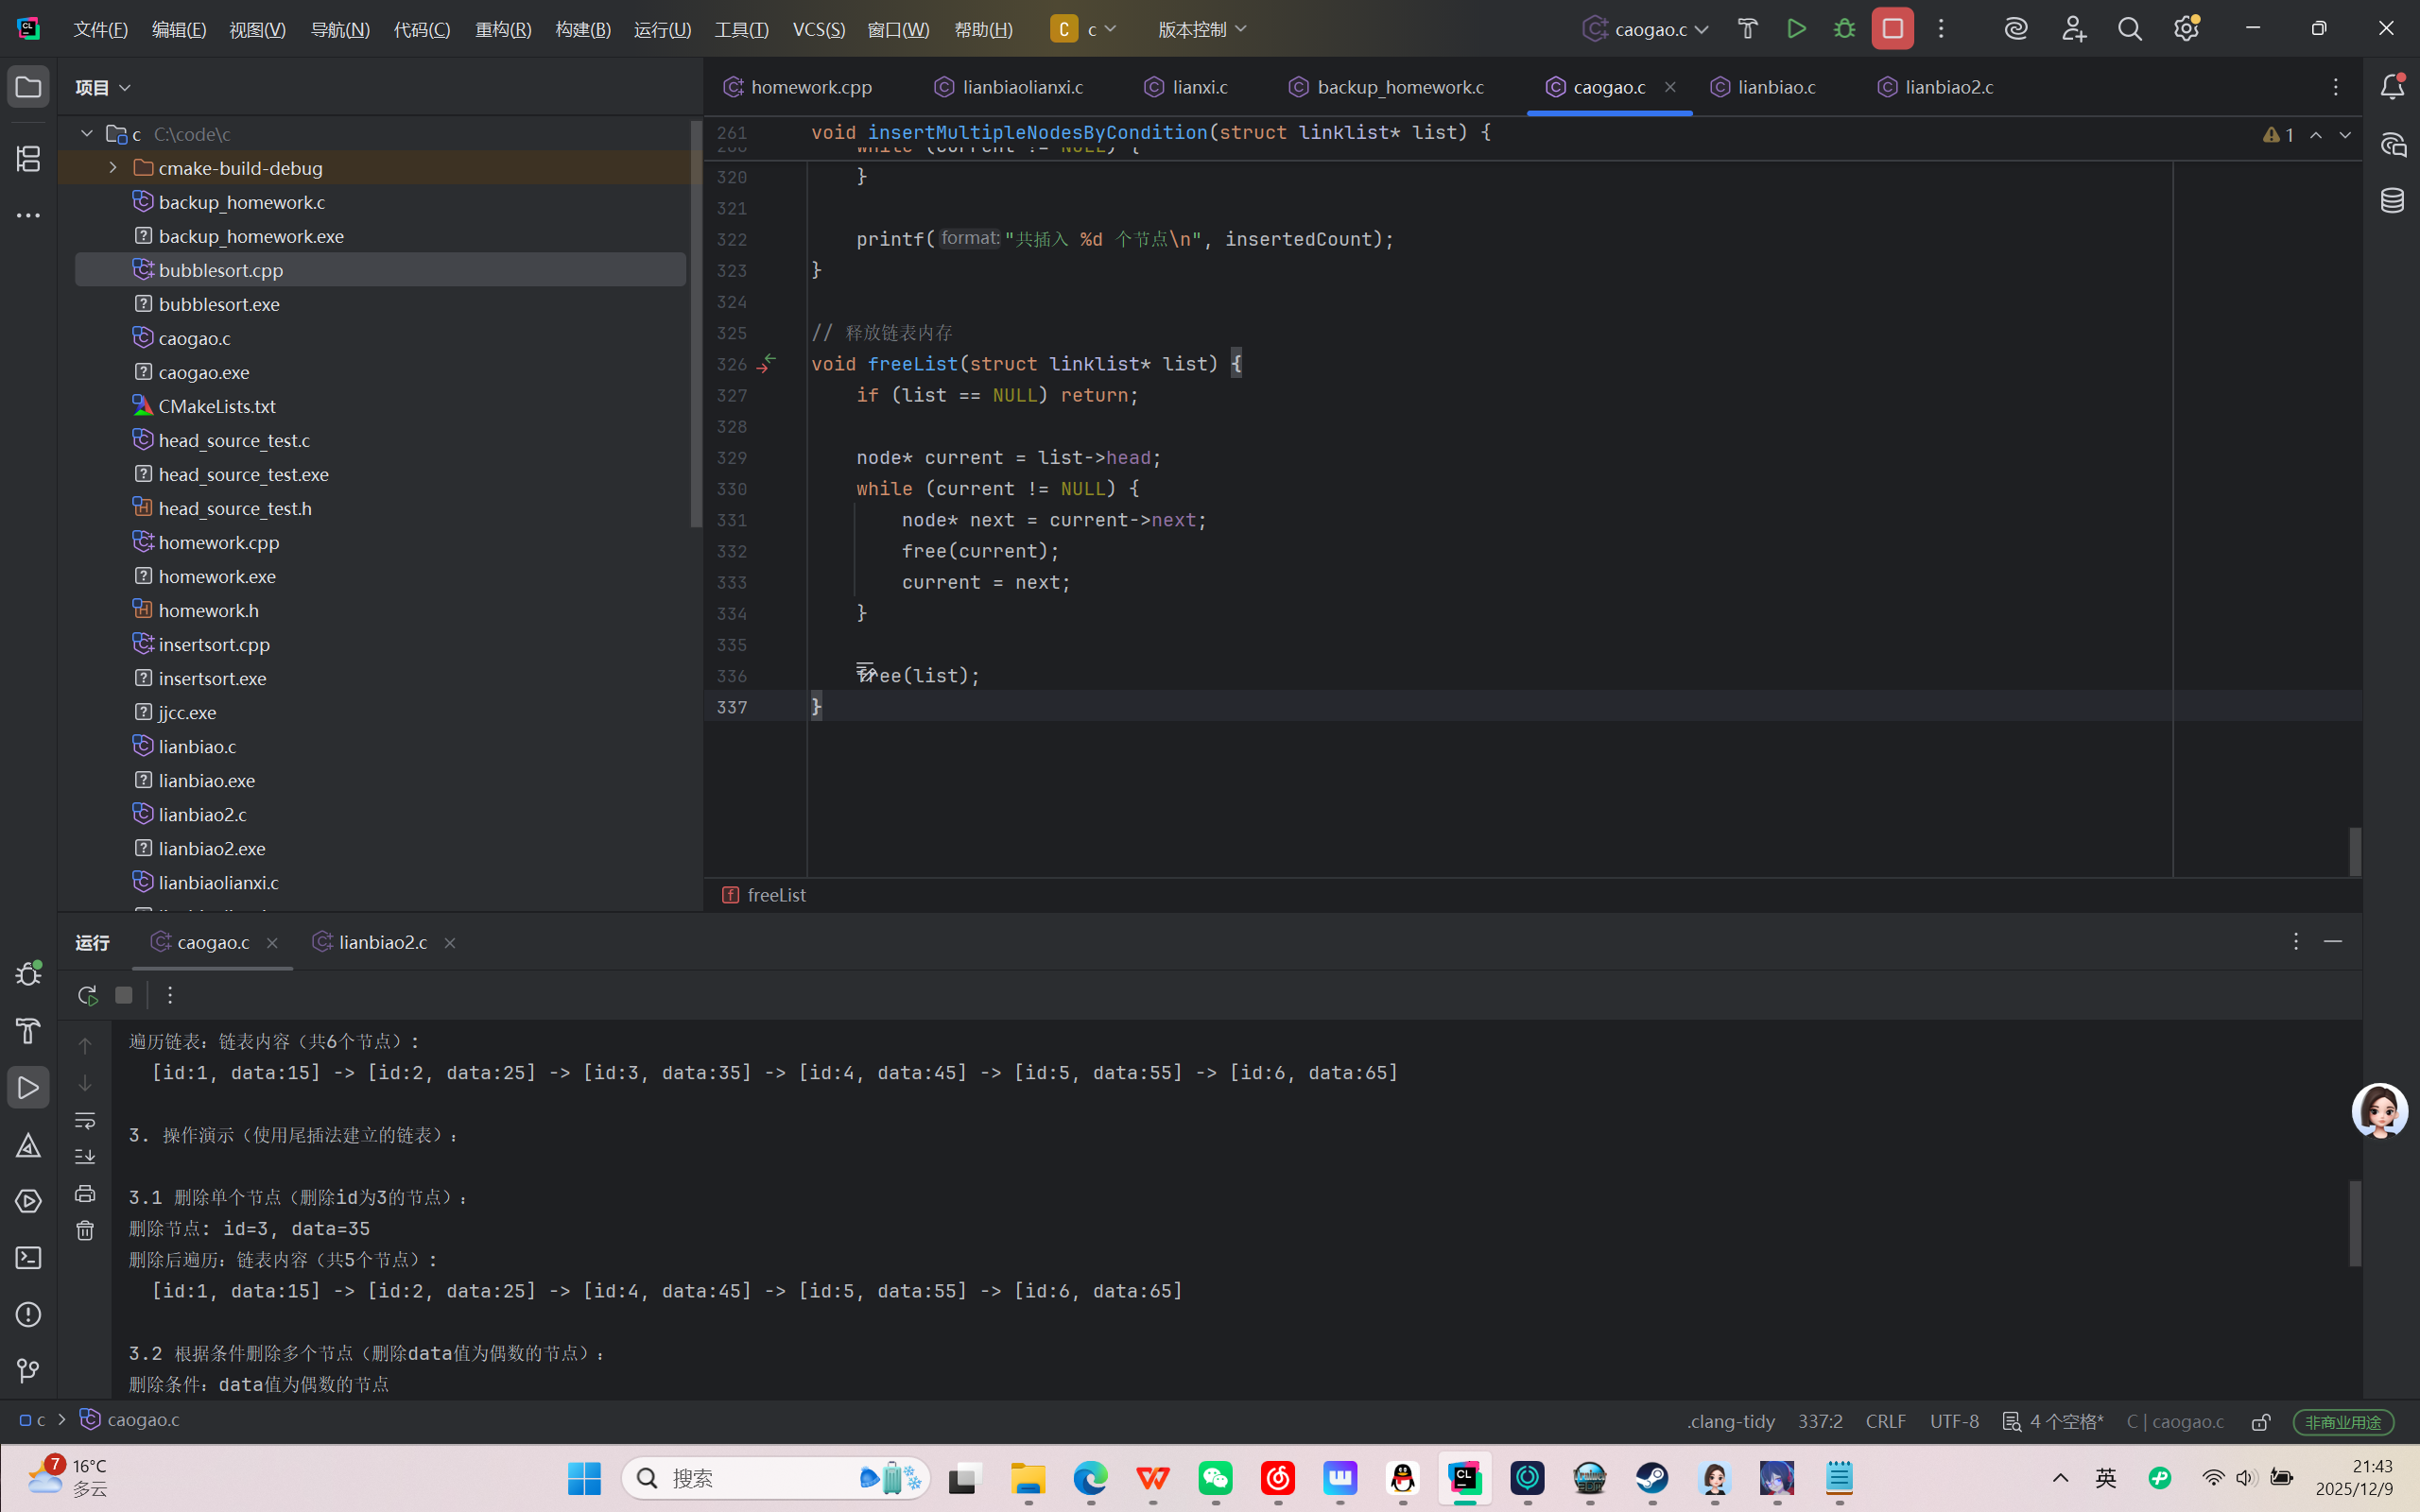Open the 版本控制 dropdown
This screenshot has width=2420, height=1512.
pyautogui.click(x=1202, y=29)
